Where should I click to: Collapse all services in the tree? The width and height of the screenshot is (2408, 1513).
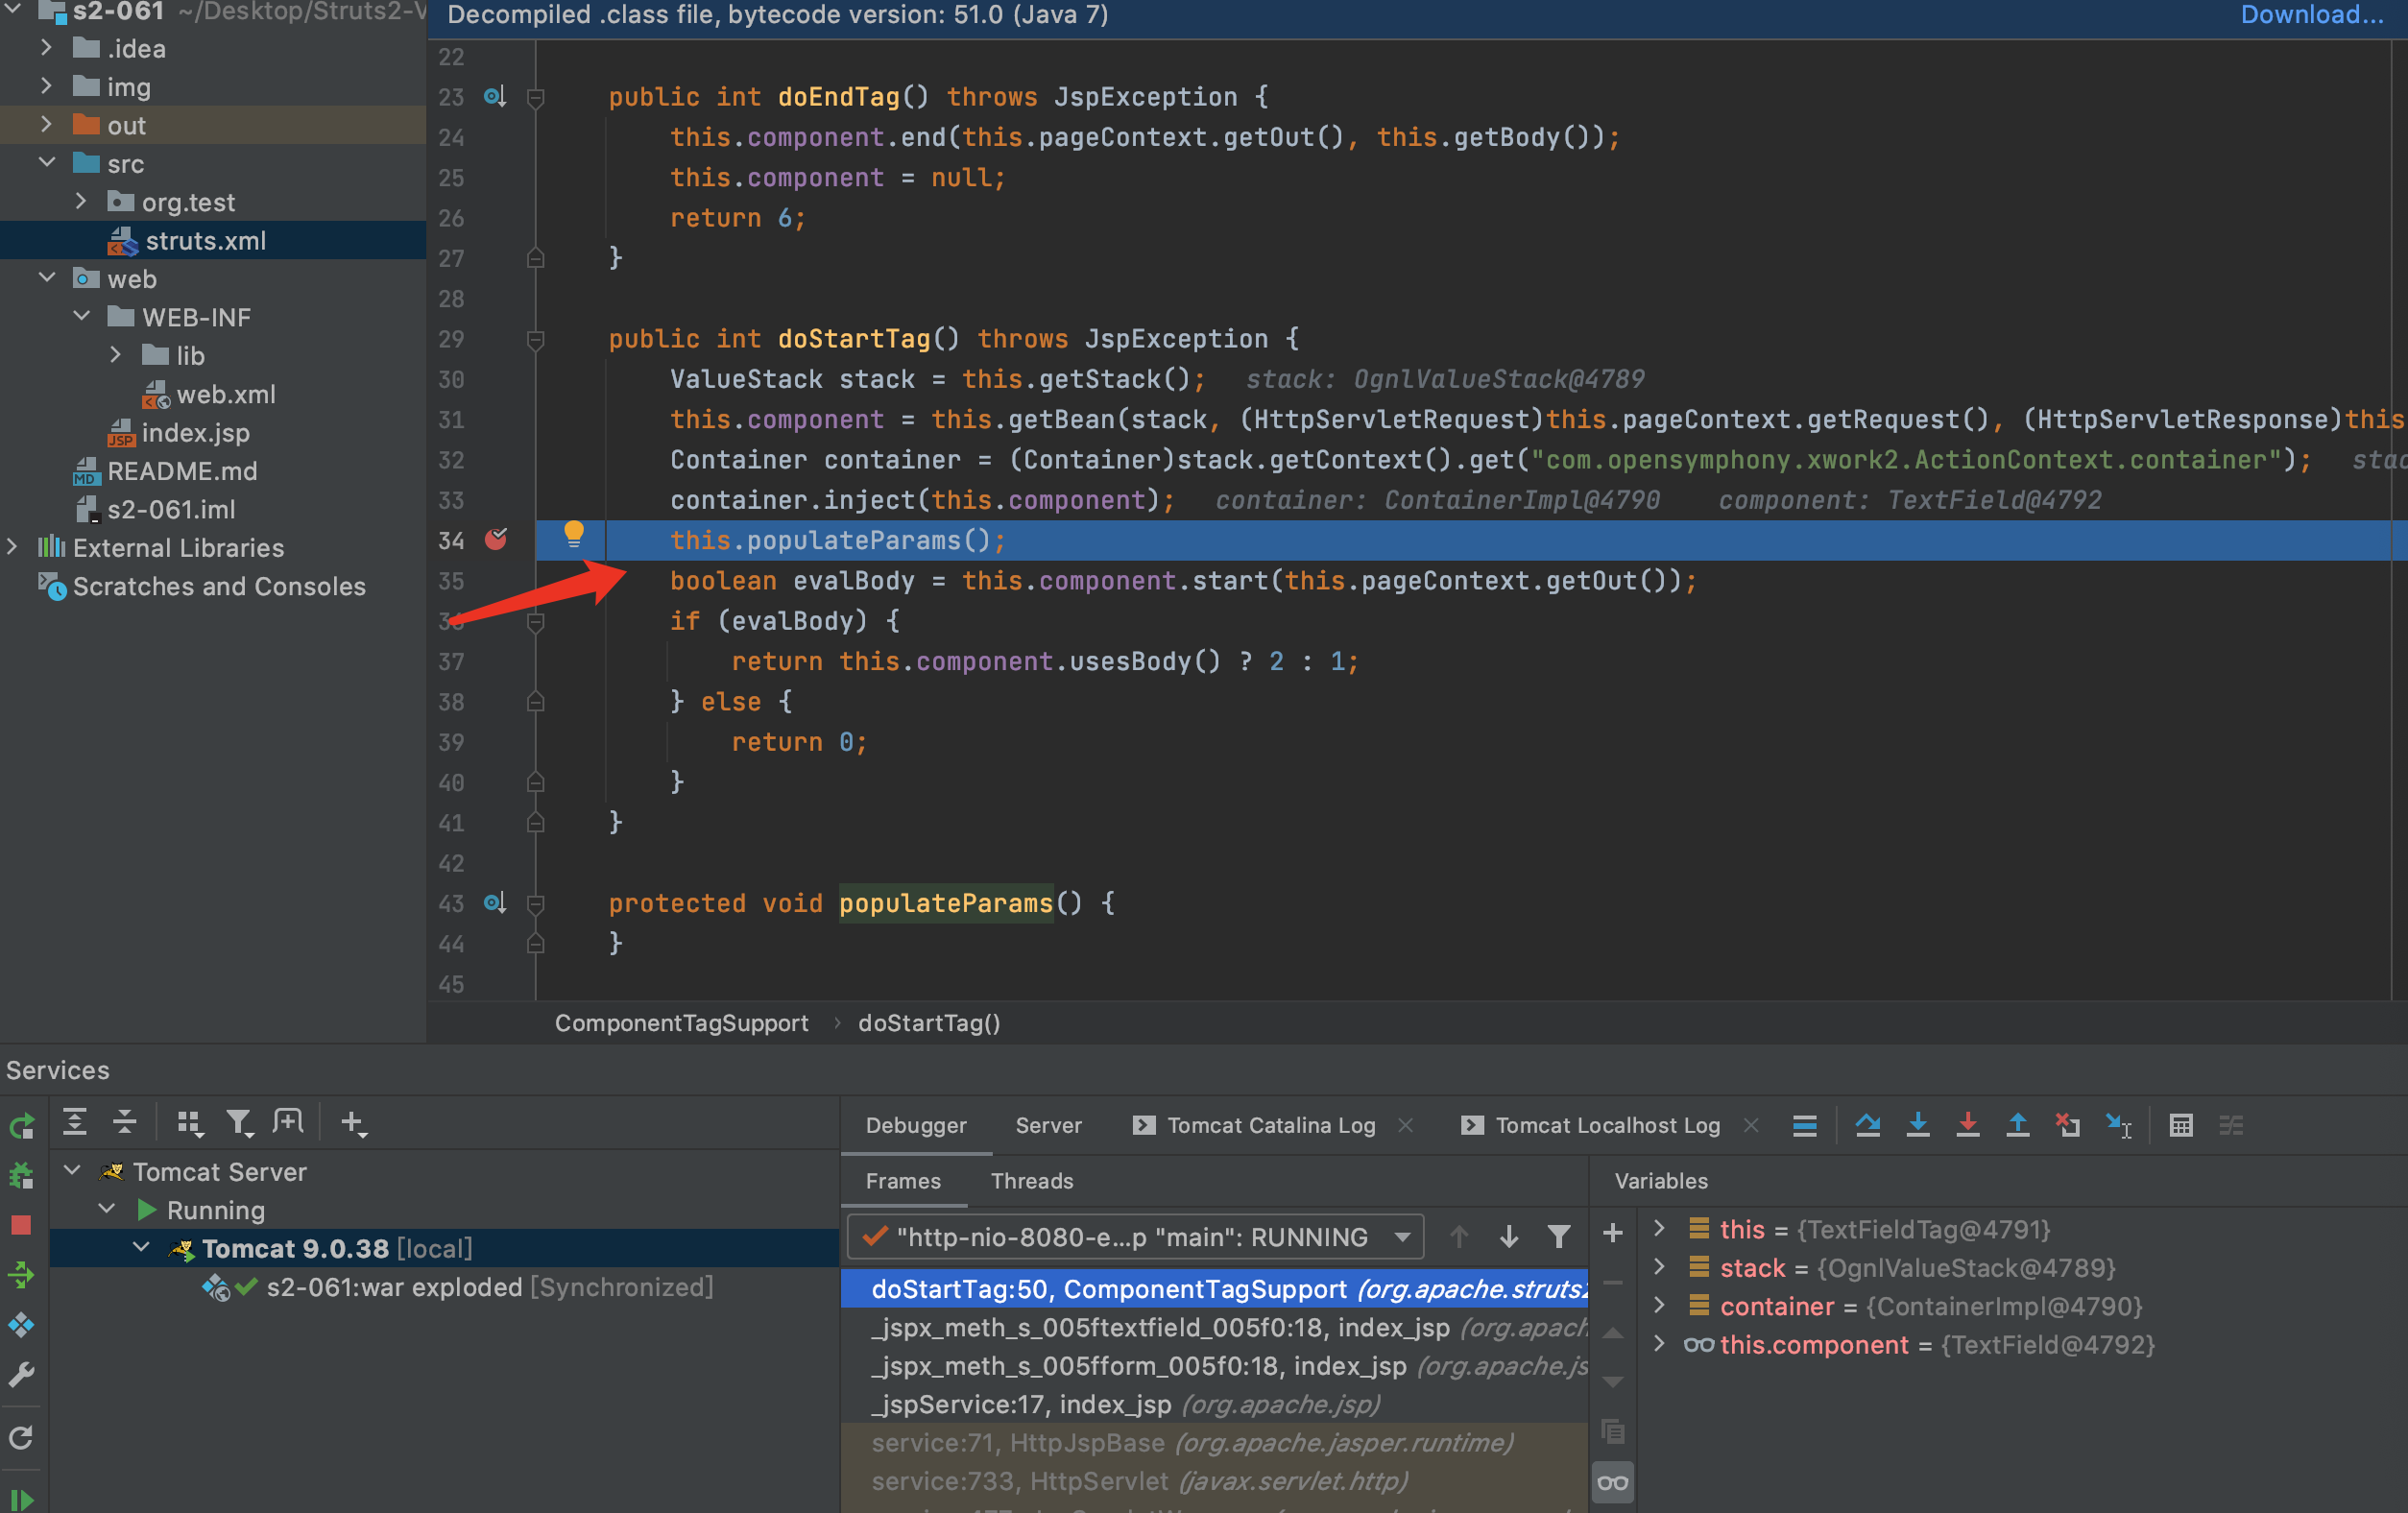coord(124,1122)
